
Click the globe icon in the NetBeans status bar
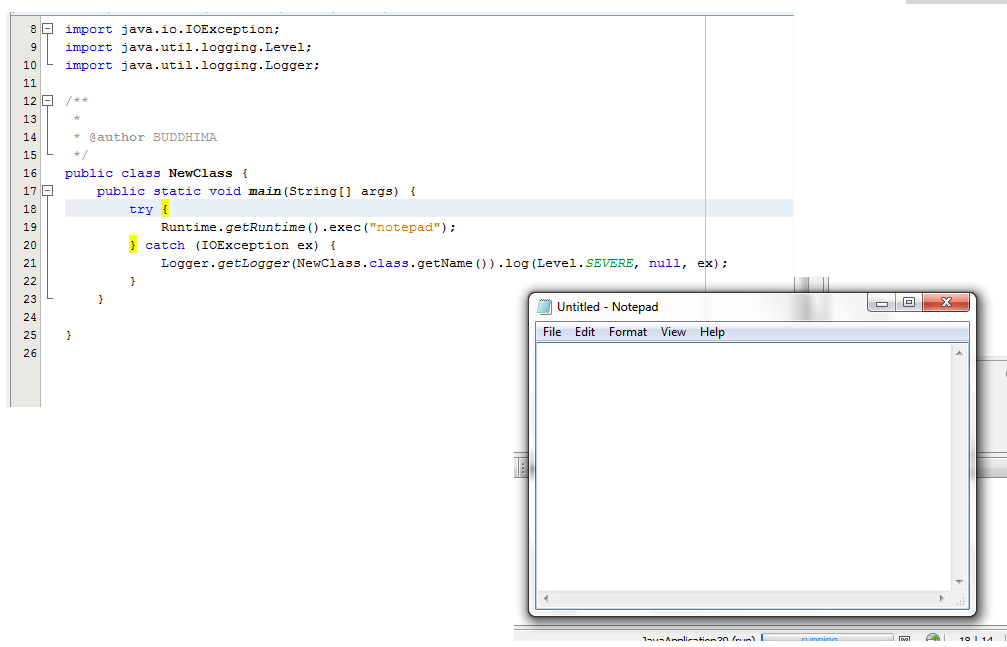[x=931, y=639]
